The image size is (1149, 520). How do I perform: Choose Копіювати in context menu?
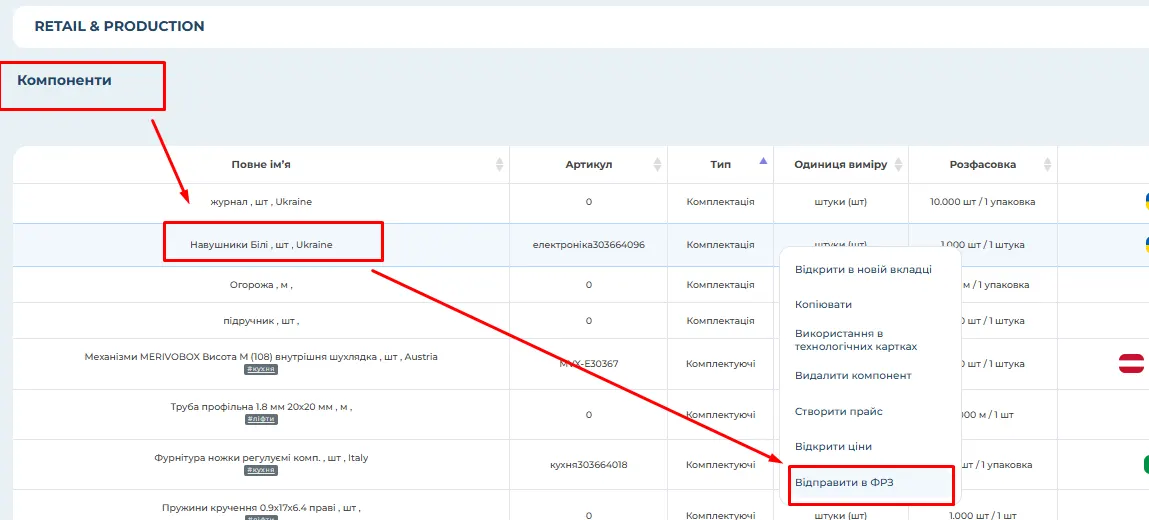[823, 305]
